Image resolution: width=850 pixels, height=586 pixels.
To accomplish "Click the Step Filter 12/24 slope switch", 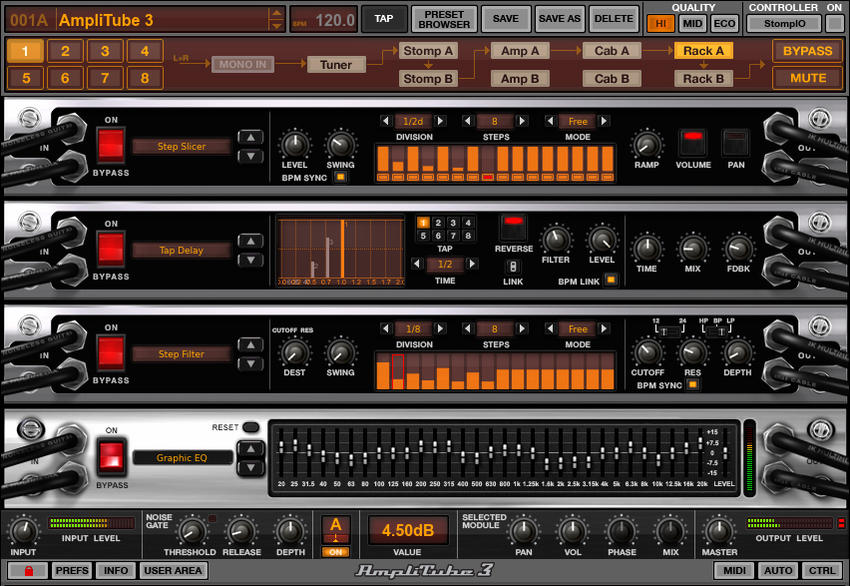I will [668, 331].
